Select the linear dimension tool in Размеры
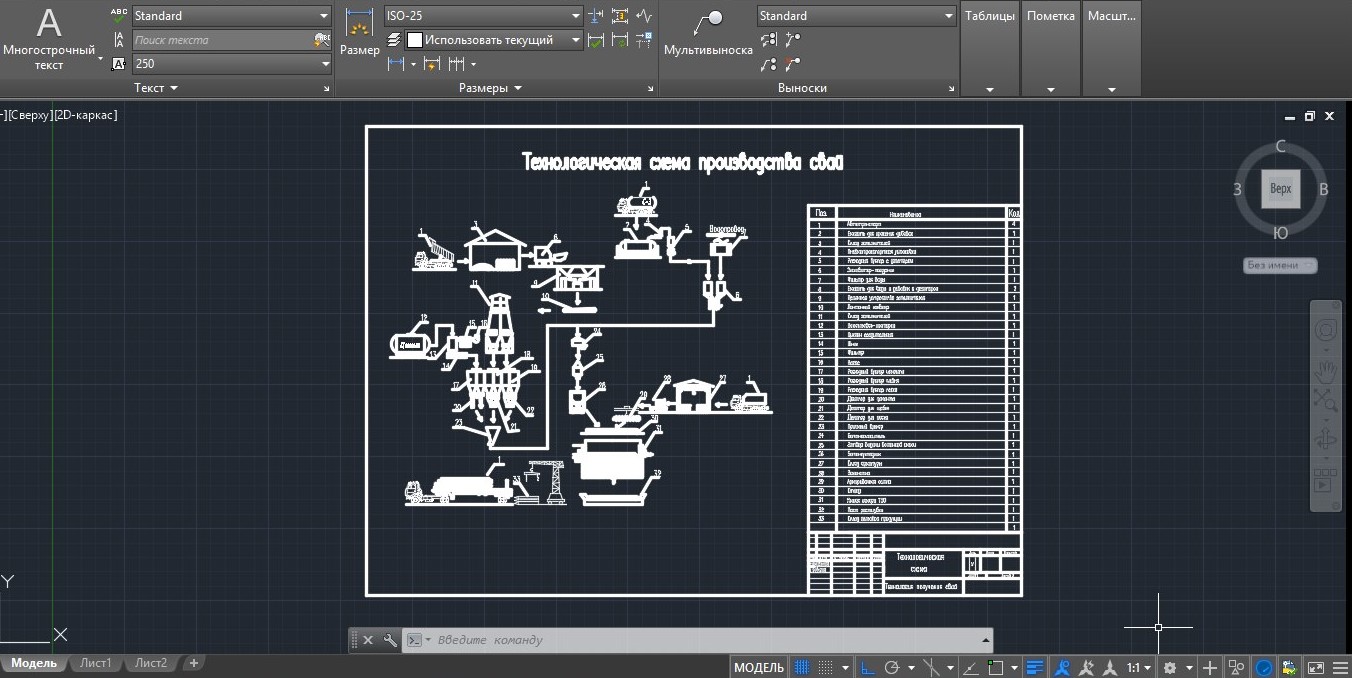This screenshot has width=1352, height=678. (395, 64)
